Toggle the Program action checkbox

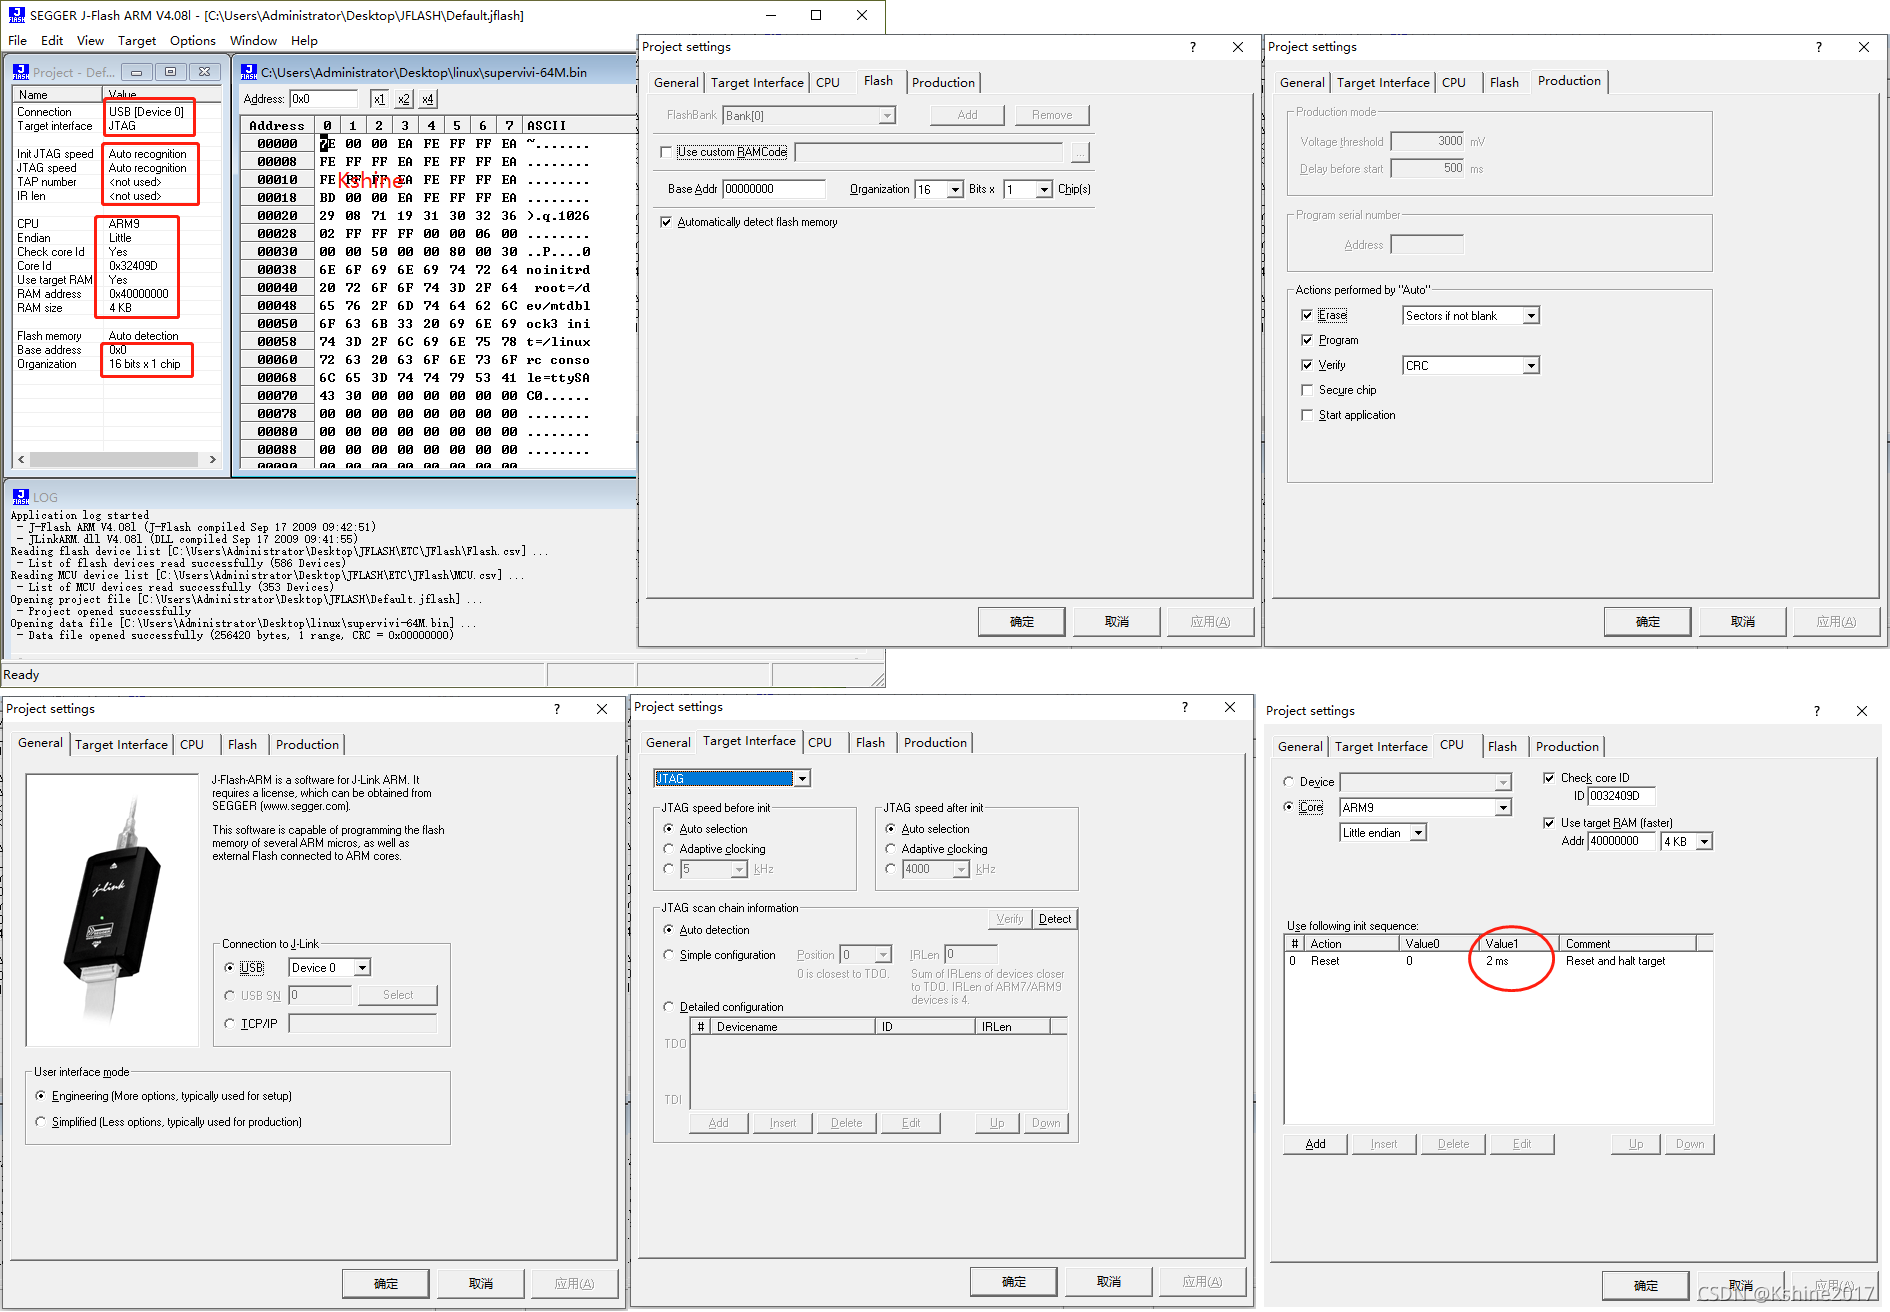tap(1307, 340)
